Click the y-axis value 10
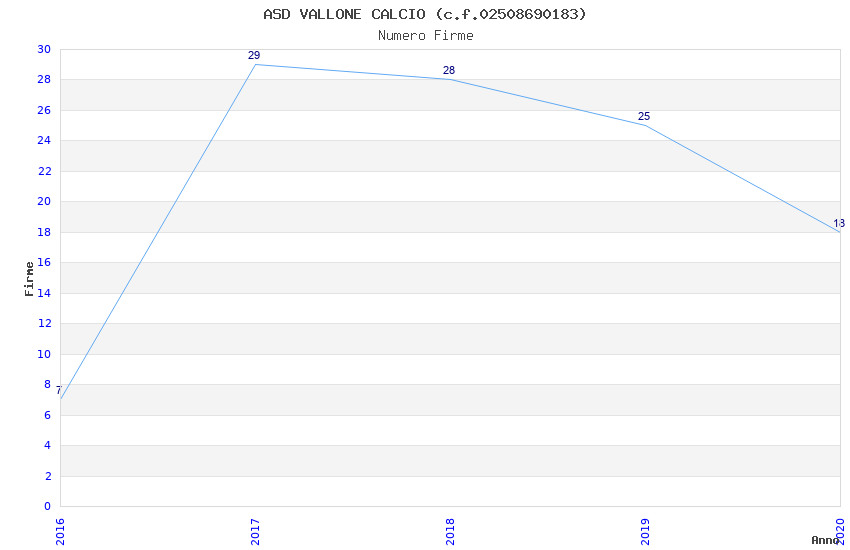The image size is (850, 550). click(x=44, y=354)
